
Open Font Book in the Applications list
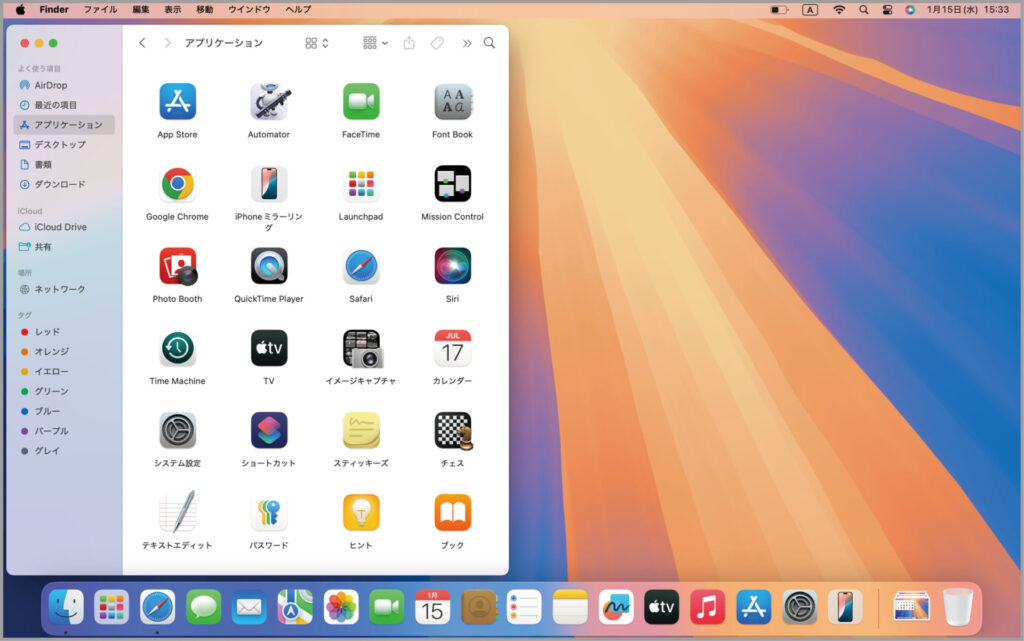(x=453, y=102)
